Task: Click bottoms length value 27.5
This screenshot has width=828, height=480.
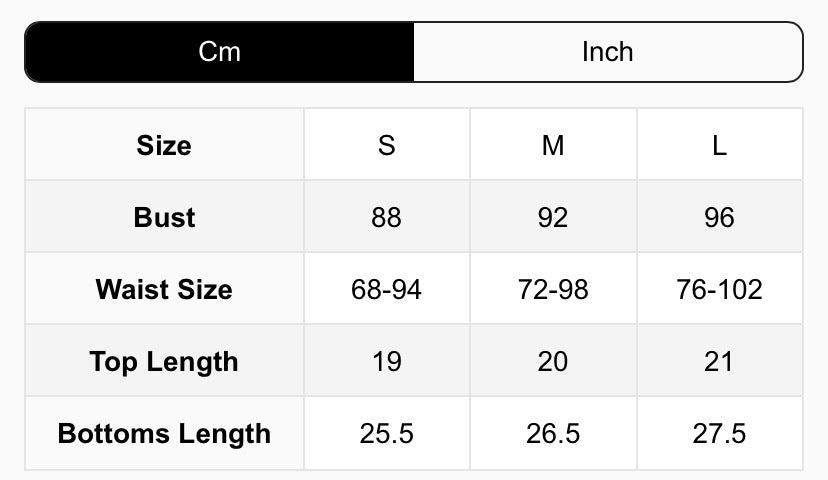Action: click(719, 433)
